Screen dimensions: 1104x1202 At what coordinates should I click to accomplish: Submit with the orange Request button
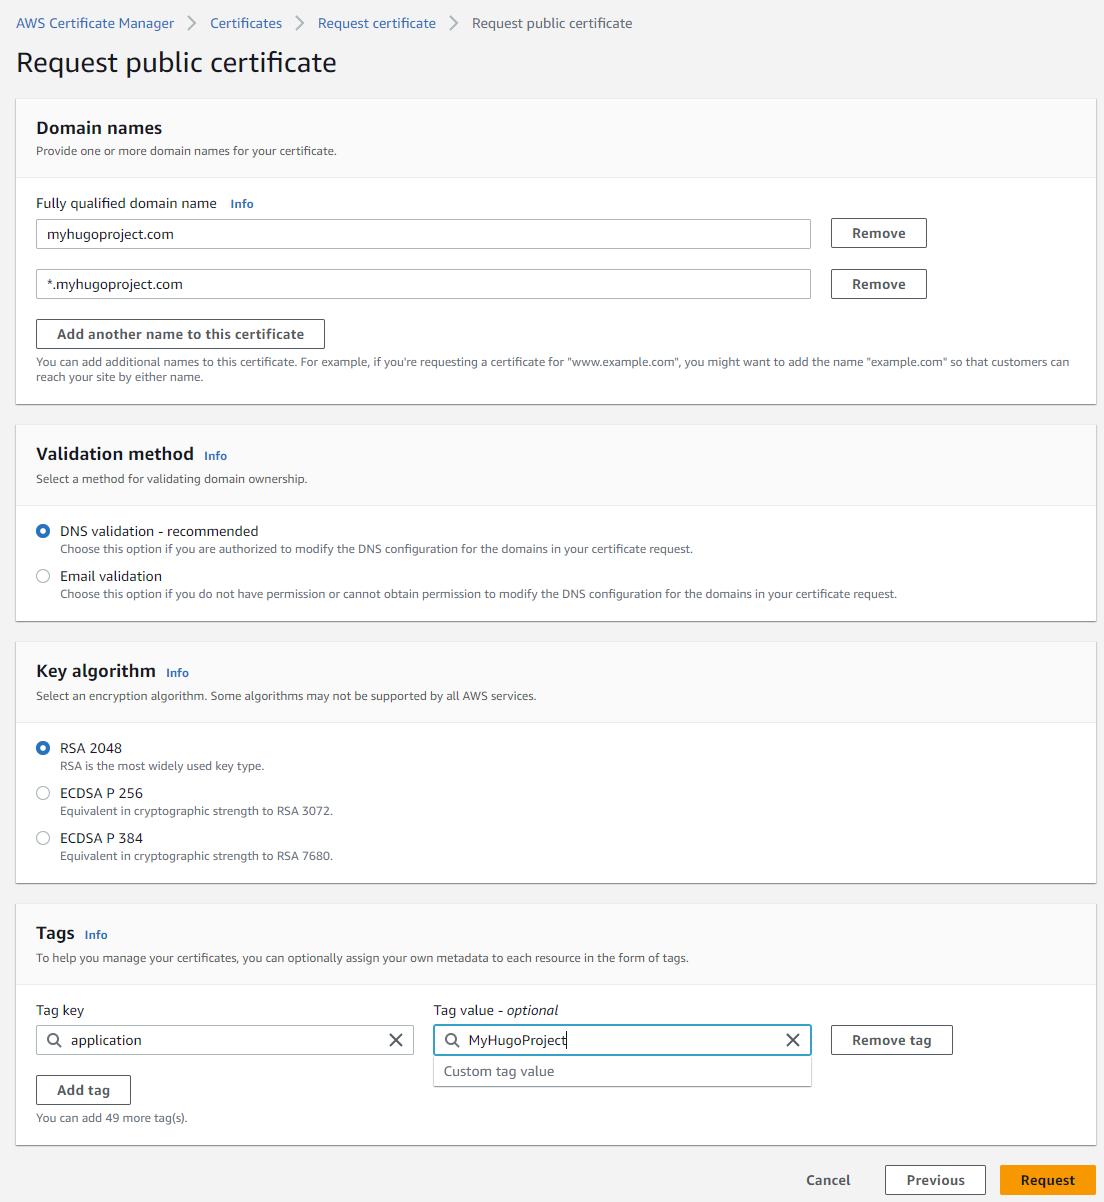tap(1047, 1180)
